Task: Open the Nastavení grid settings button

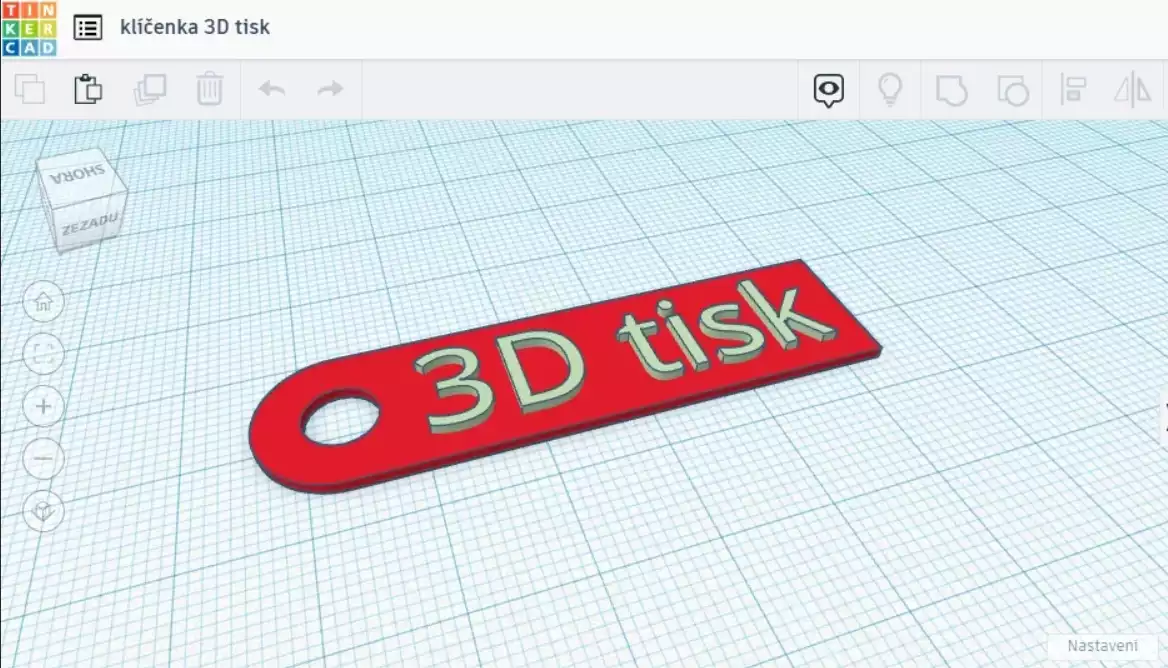Action: pos(1102,646)
